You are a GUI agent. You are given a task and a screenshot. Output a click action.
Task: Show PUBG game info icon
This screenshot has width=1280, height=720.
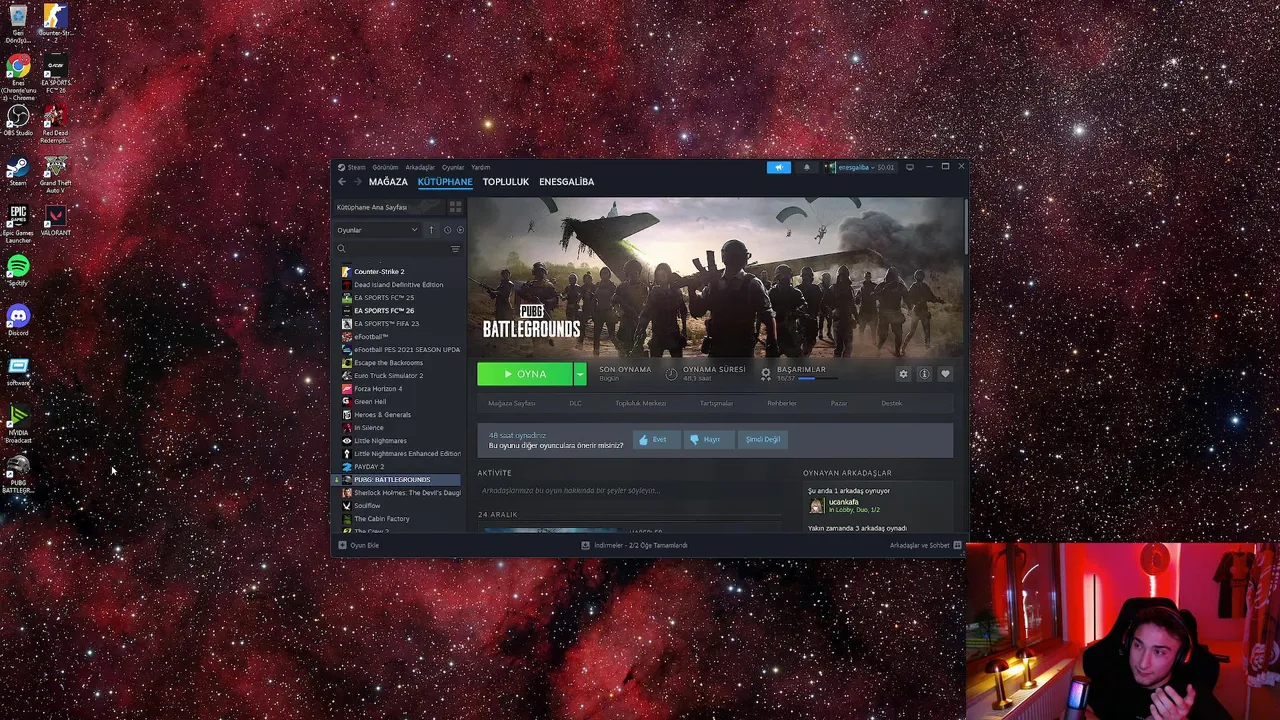point(924,374)
